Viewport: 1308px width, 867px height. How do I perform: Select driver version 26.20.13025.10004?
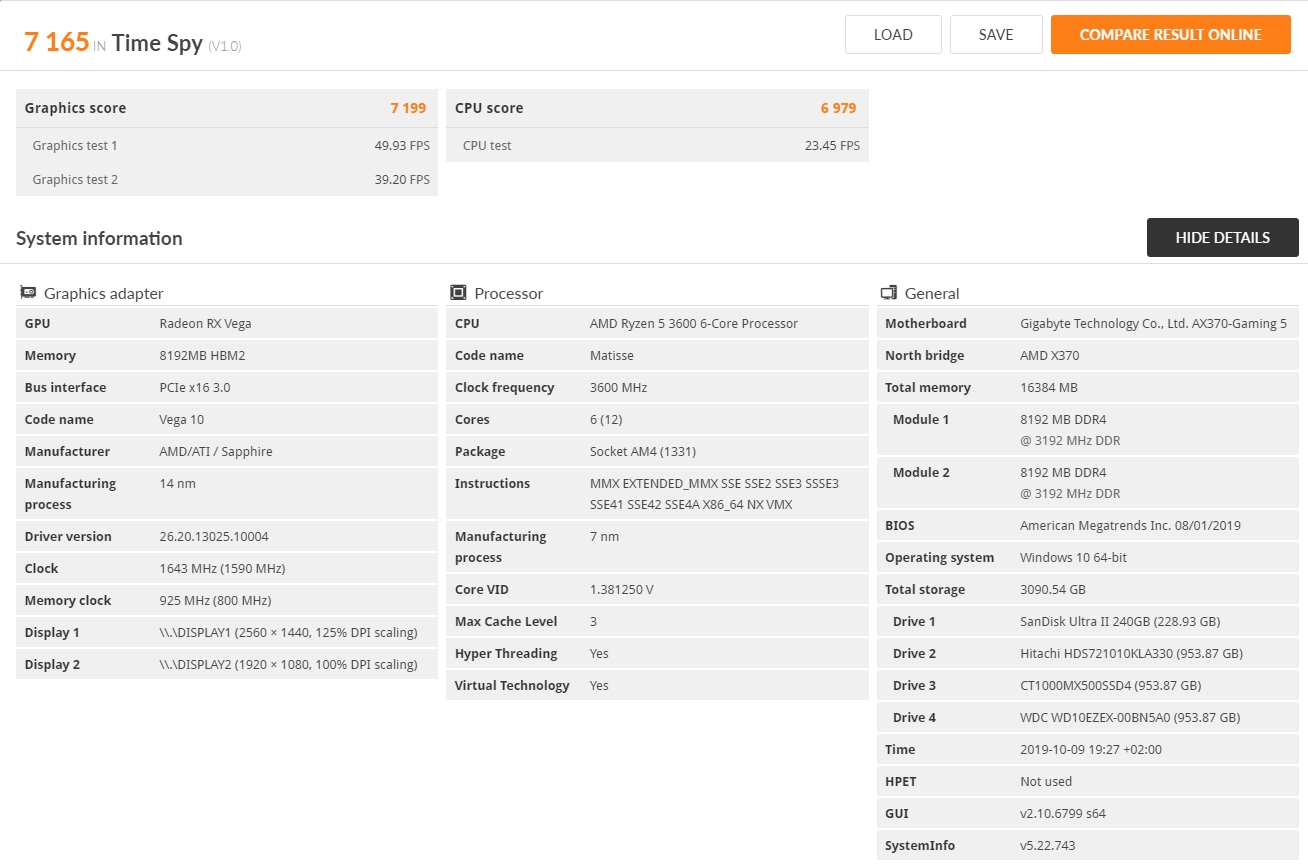point(214,536)
